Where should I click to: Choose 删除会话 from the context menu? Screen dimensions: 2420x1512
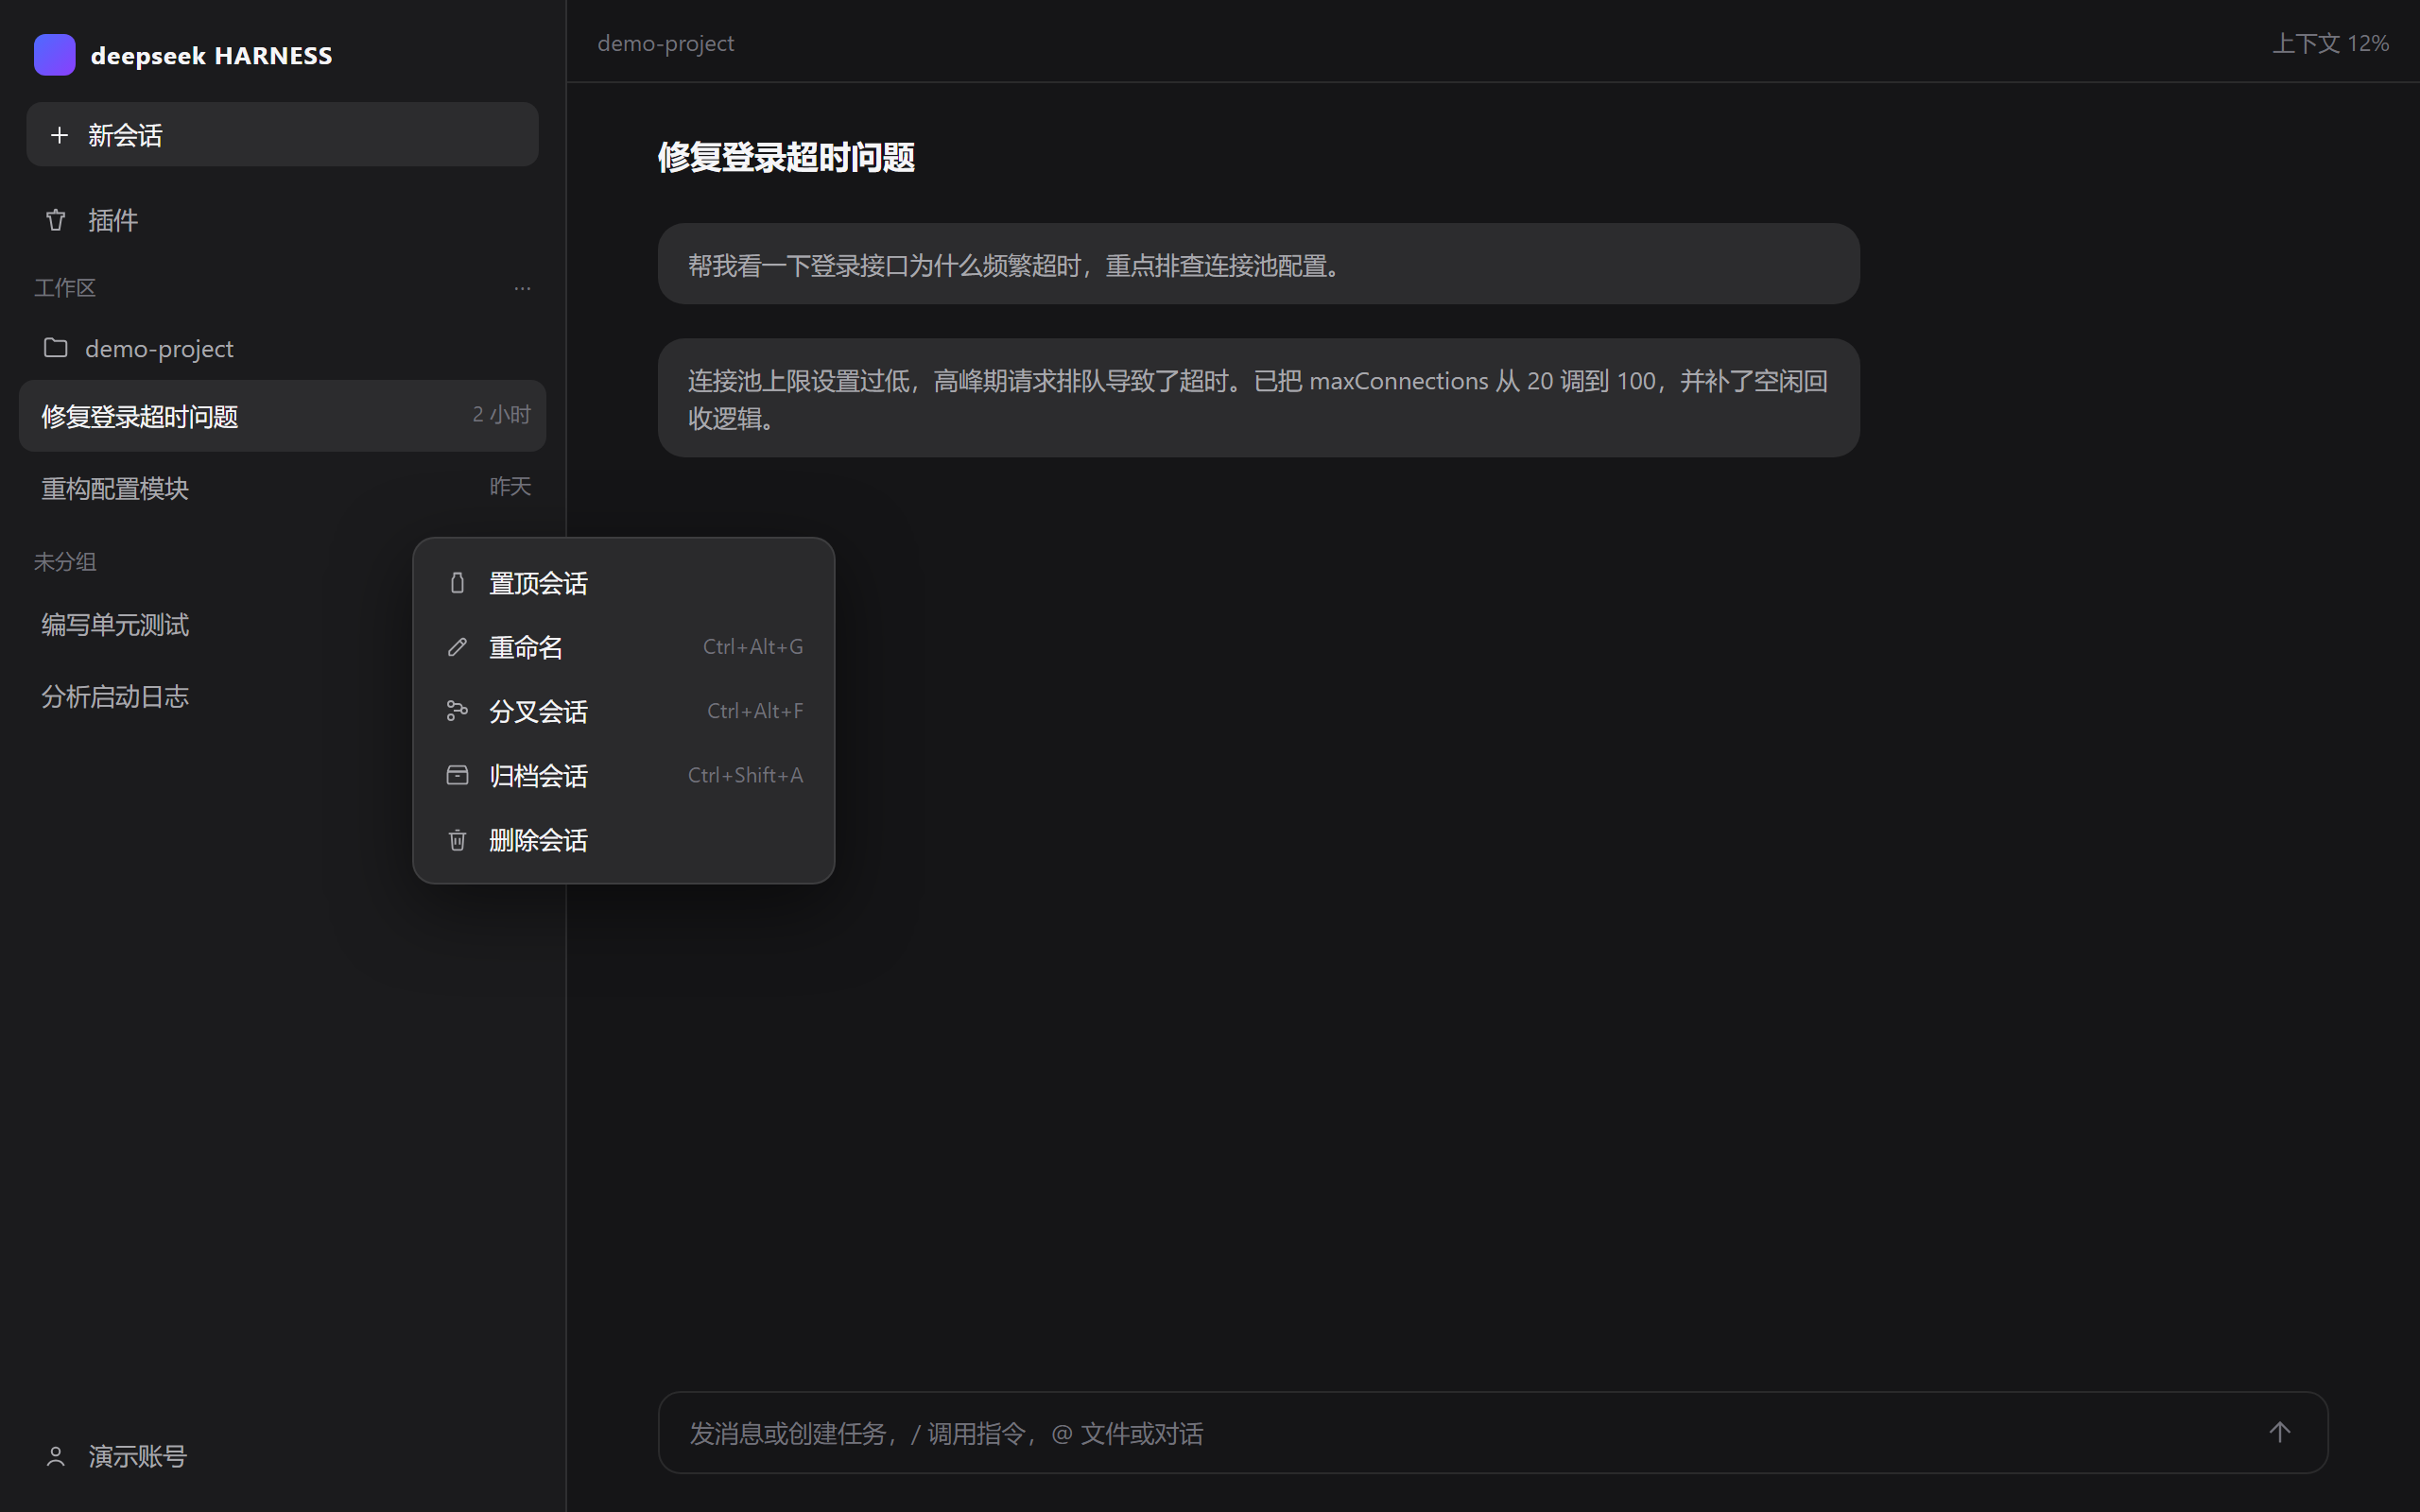coord(623,840)
